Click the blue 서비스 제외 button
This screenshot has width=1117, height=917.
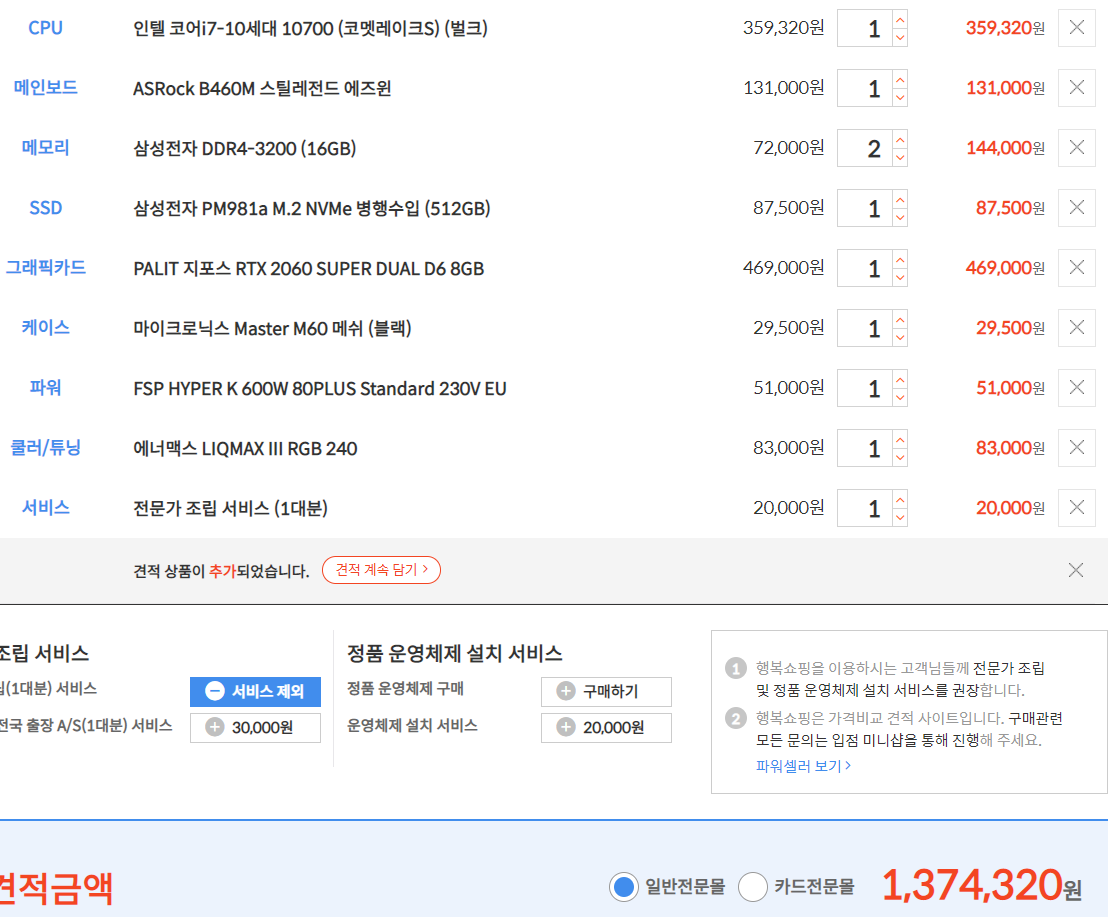[x=255, y=691]
